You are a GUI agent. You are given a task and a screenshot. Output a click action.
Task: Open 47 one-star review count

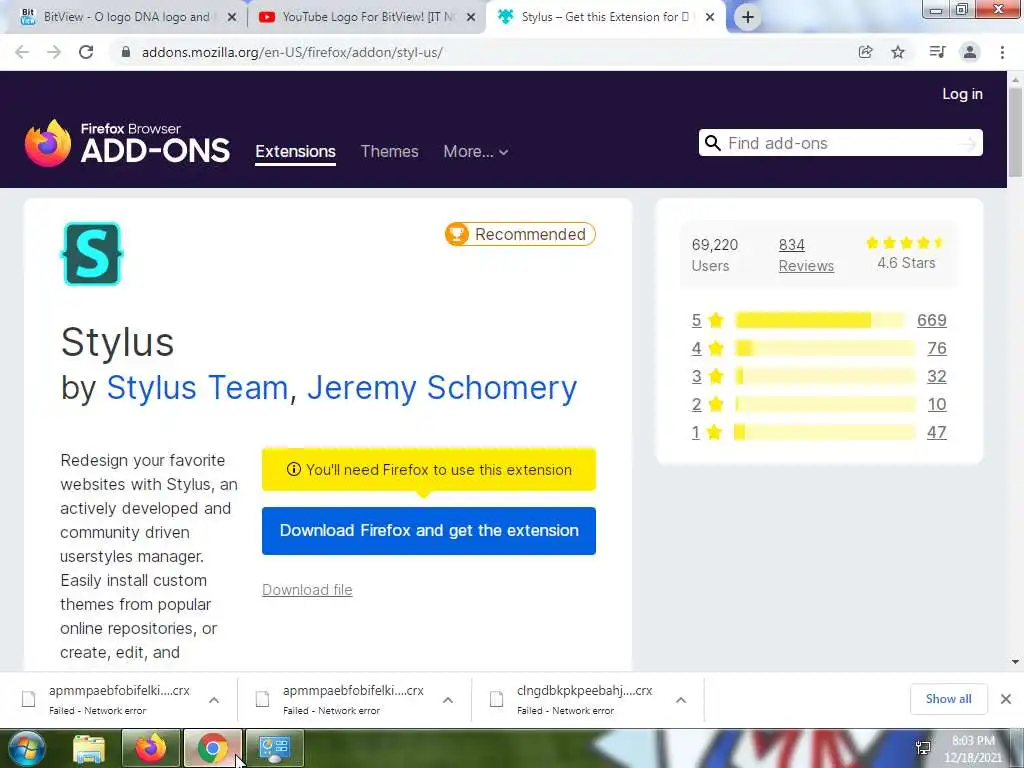[936, 432]
